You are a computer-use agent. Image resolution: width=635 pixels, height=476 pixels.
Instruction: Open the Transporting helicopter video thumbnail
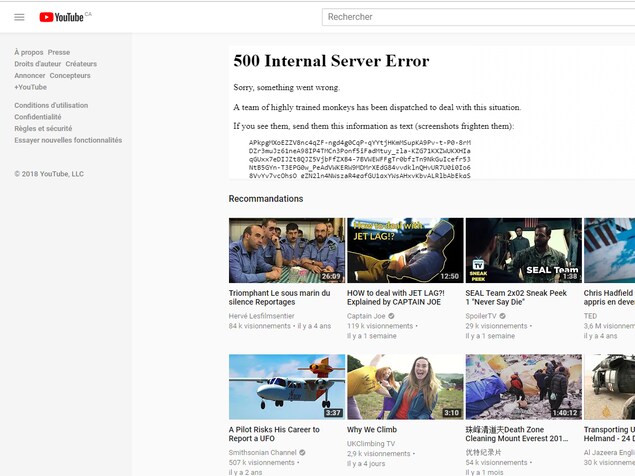click(609, 387)
